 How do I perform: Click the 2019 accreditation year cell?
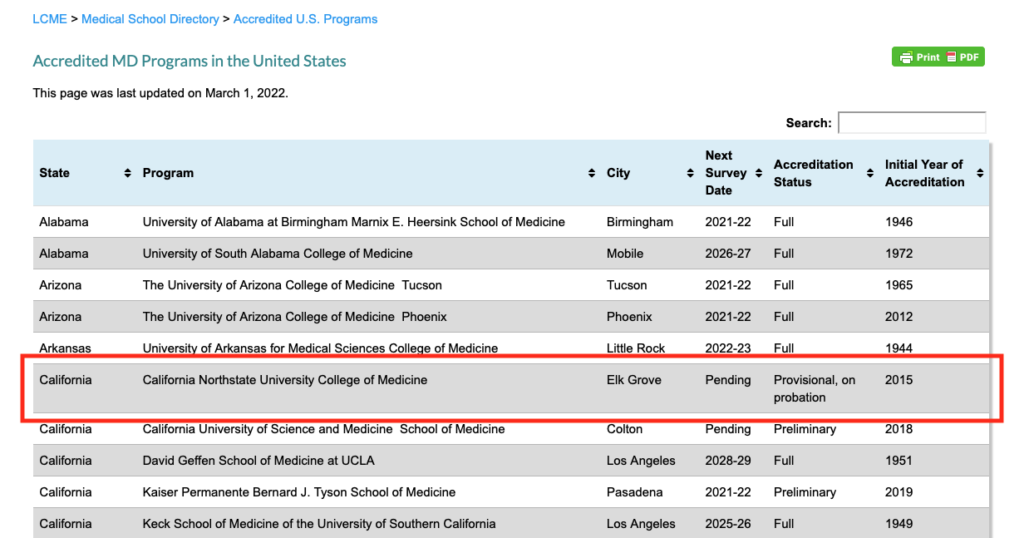899,492
